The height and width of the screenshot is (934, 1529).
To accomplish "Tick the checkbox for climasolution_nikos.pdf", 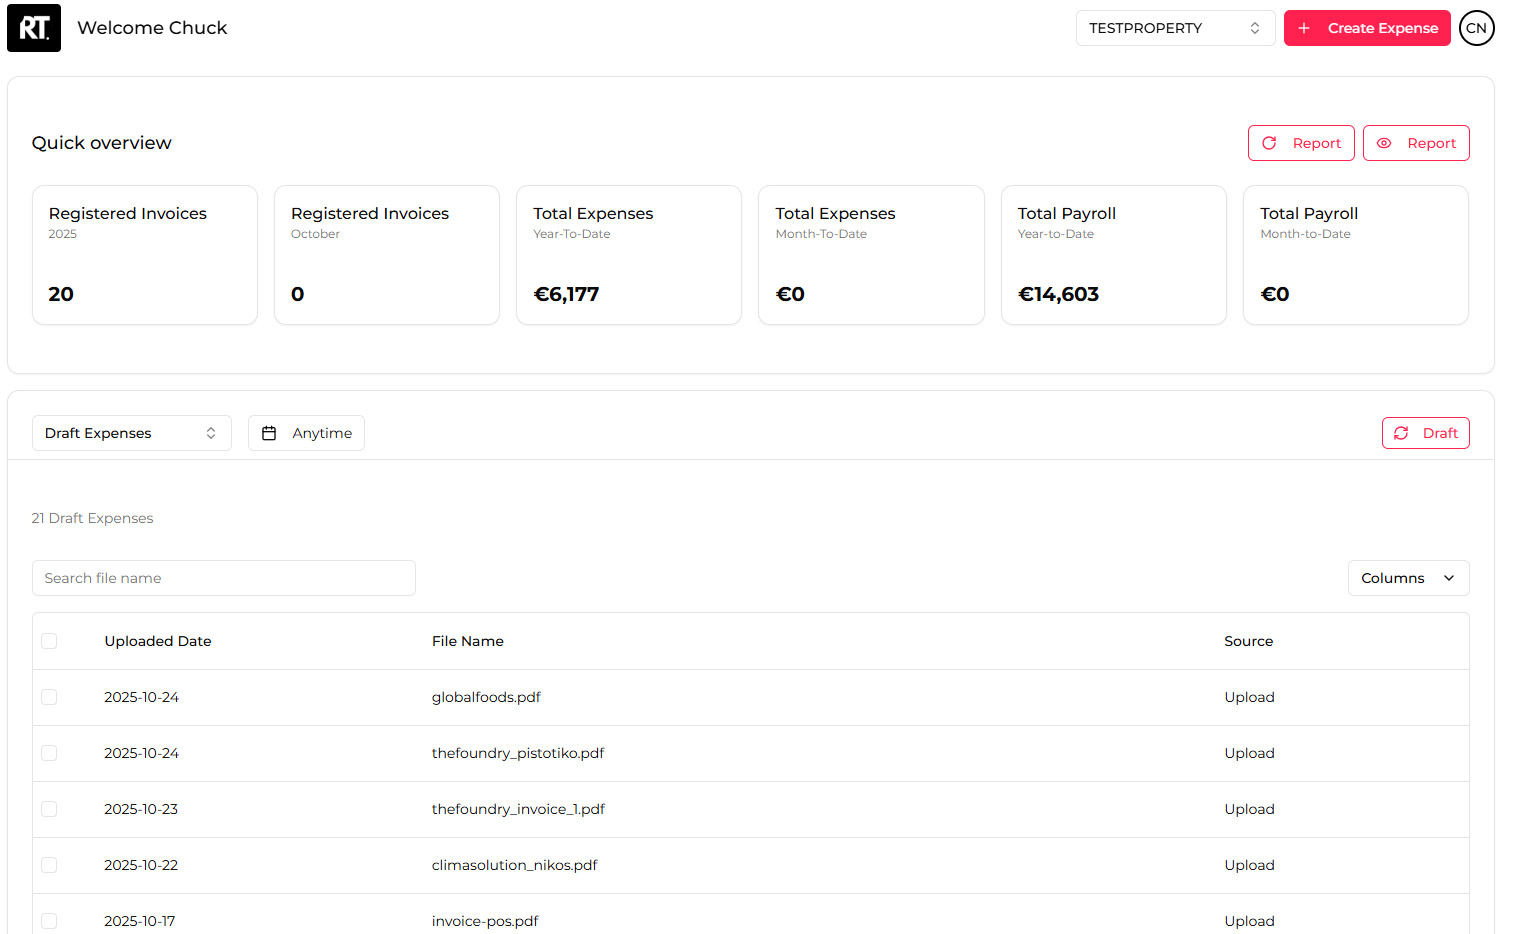I will point(49,865).
